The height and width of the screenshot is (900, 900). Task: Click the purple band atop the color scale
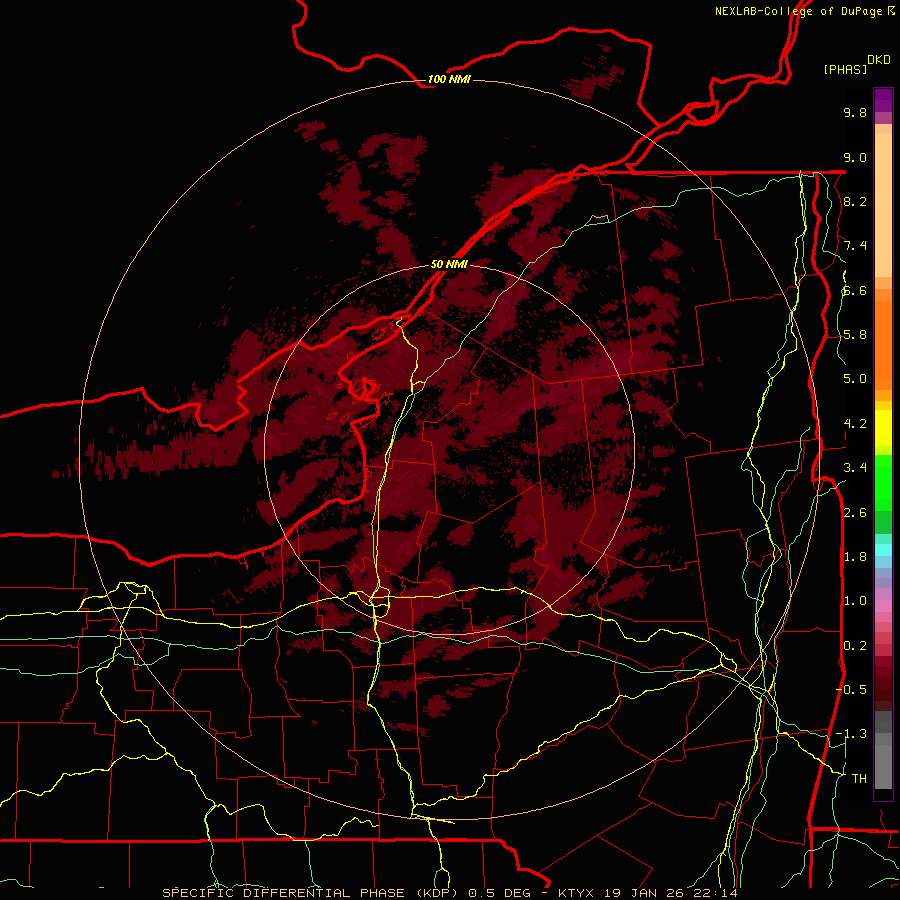(x=883, y=100)
